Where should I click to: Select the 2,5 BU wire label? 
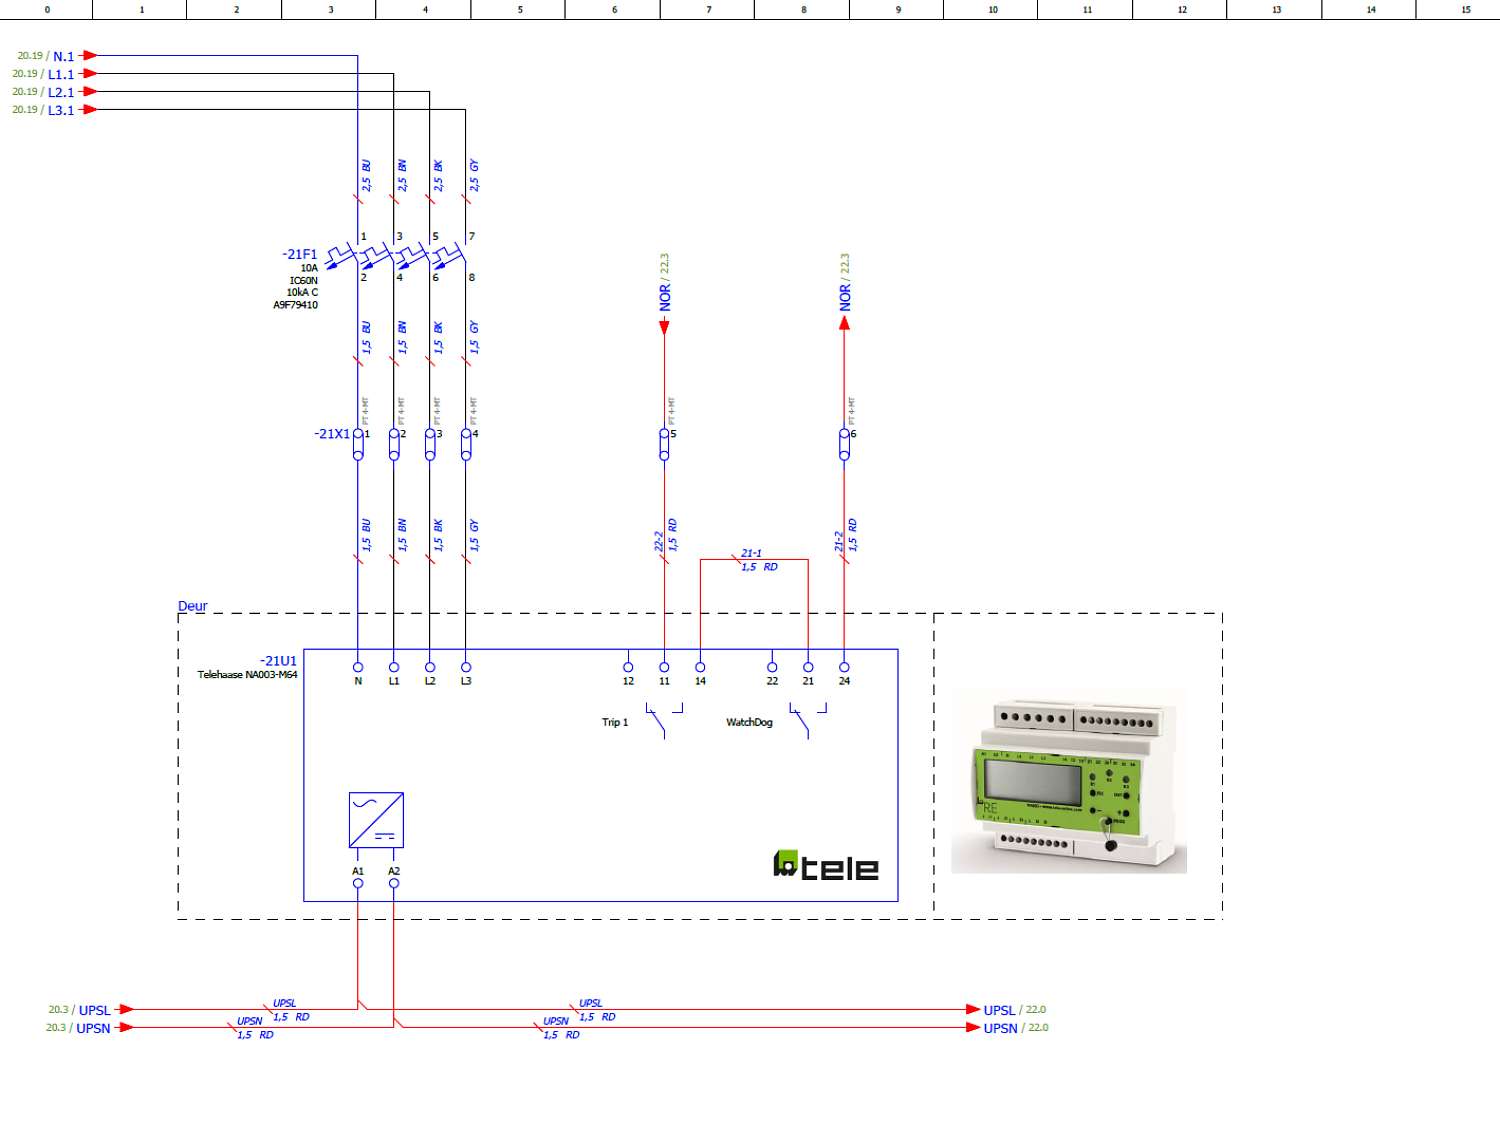(x=366, y=176)
